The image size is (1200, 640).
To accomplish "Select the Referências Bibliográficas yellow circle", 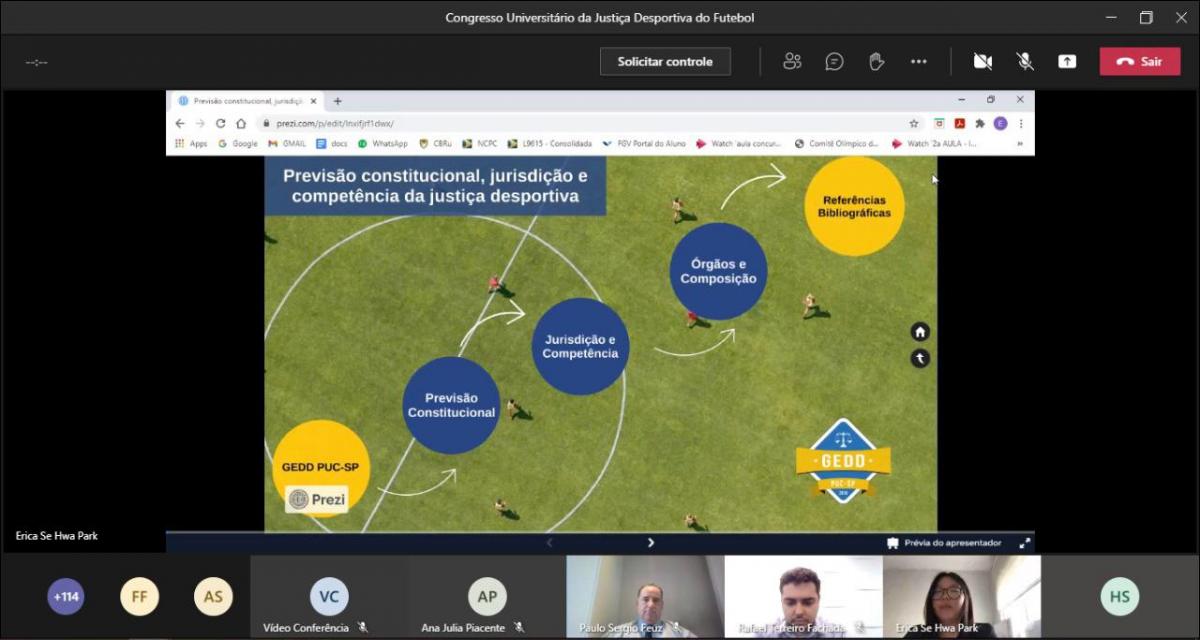I will tap(854, 206).
